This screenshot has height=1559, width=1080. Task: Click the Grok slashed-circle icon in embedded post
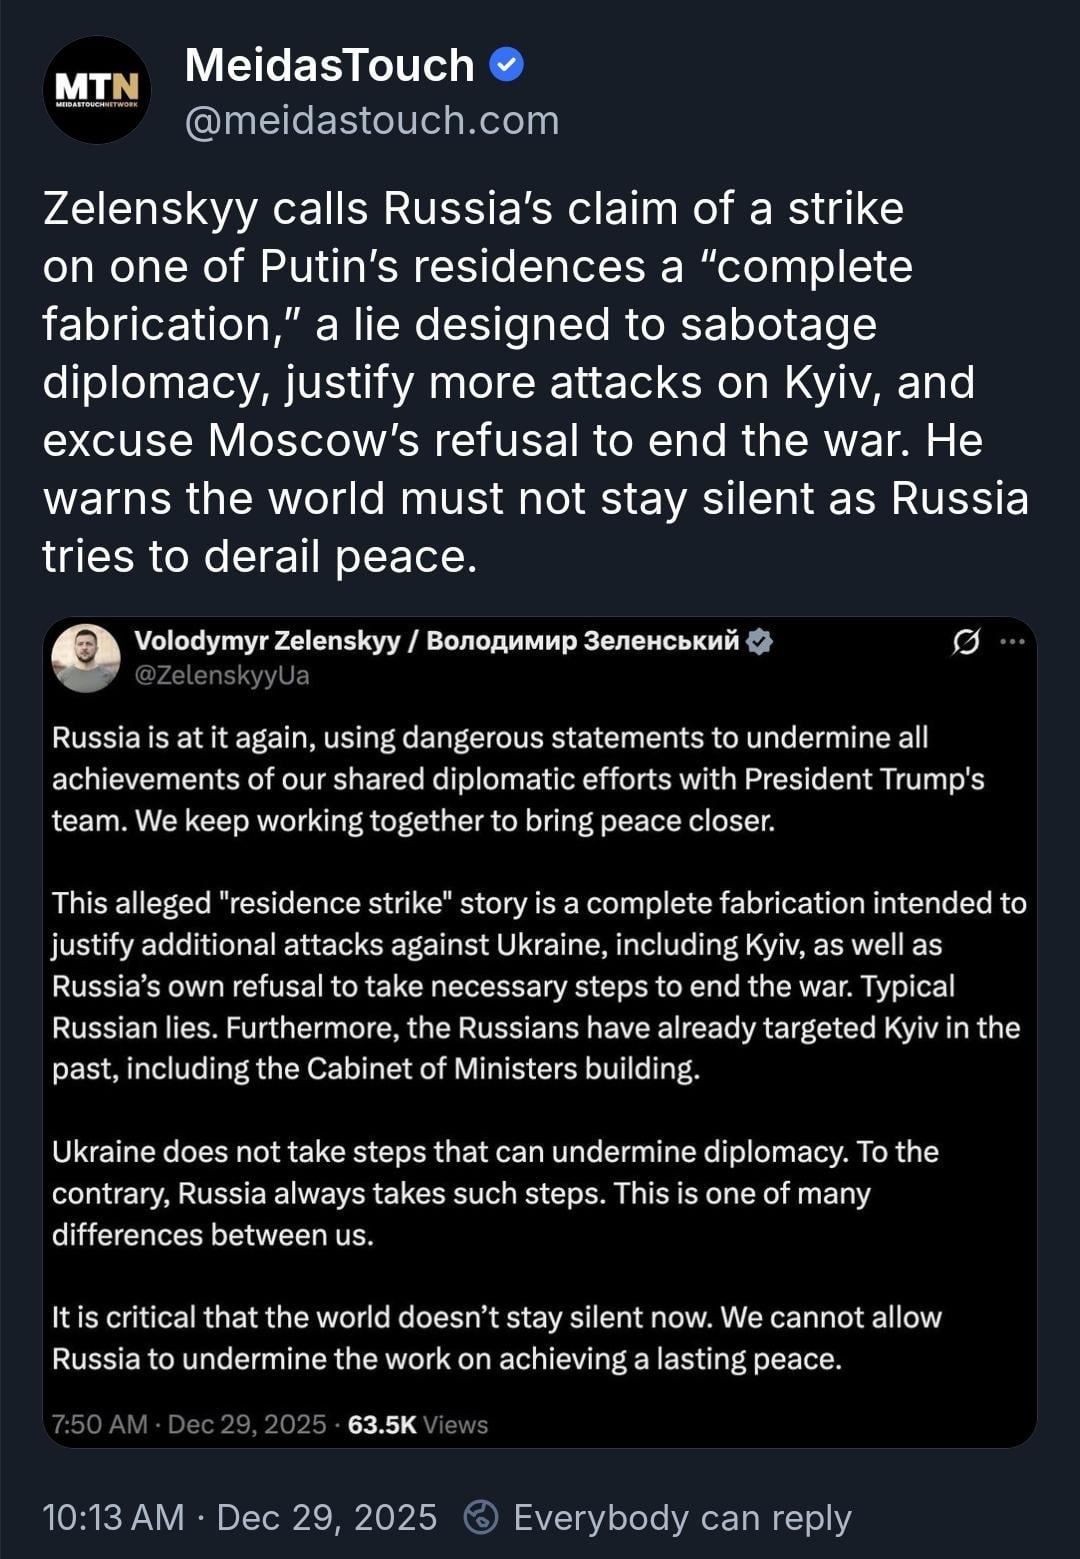[966, 642]
